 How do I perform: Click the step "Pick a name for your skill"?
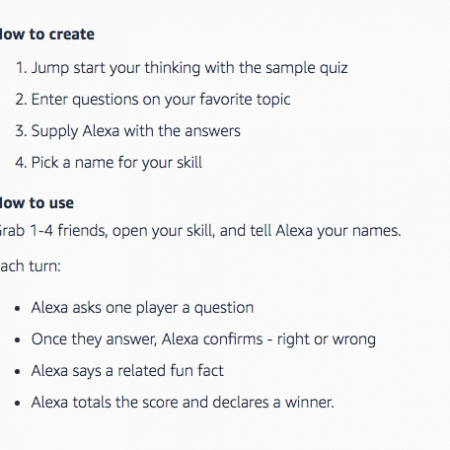tap(117, 163)
